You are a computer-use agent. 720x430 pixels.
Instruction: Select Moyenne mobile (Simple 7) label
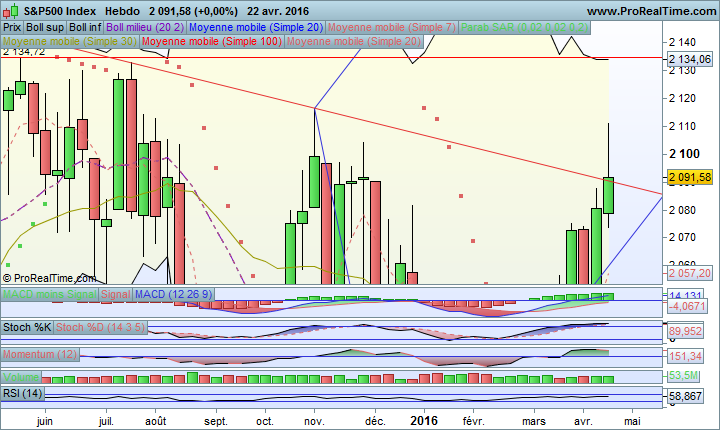click(x=392, y=28)
